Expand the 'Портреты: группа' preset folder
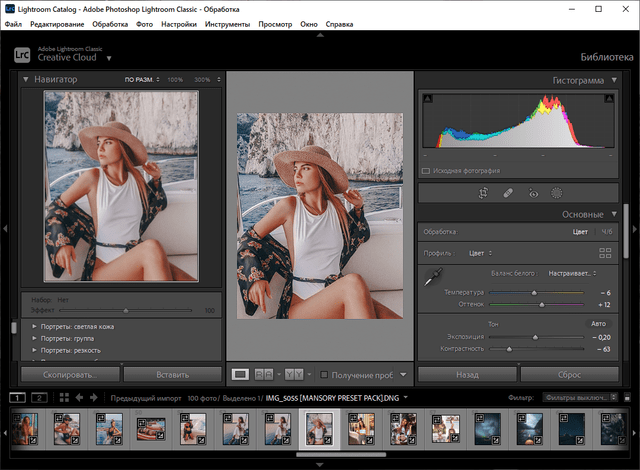 tap(35, 338)
